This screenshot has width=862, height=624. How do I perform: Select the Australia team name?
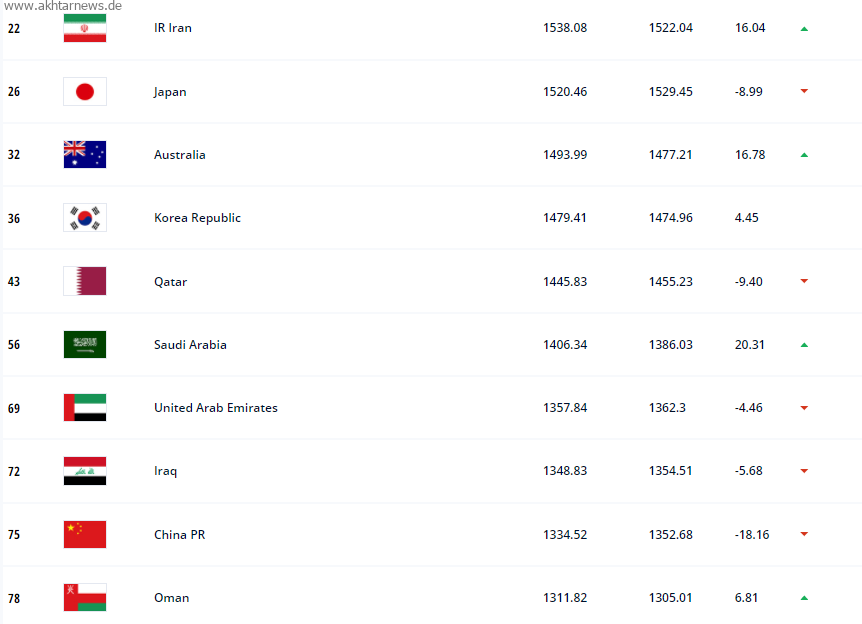[180, 155]
